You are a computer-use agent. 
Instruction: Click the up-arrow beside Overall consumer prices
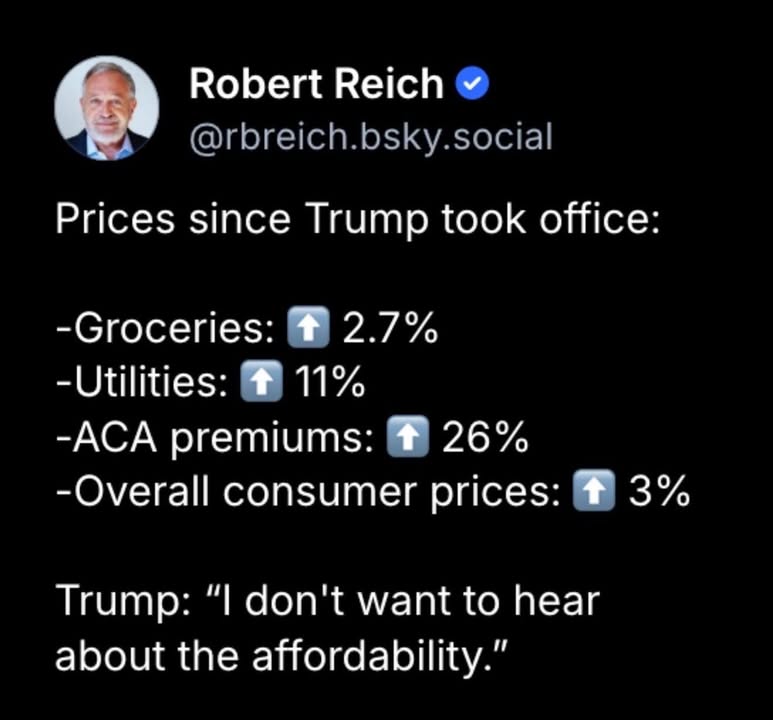click(x=593, y=492)
